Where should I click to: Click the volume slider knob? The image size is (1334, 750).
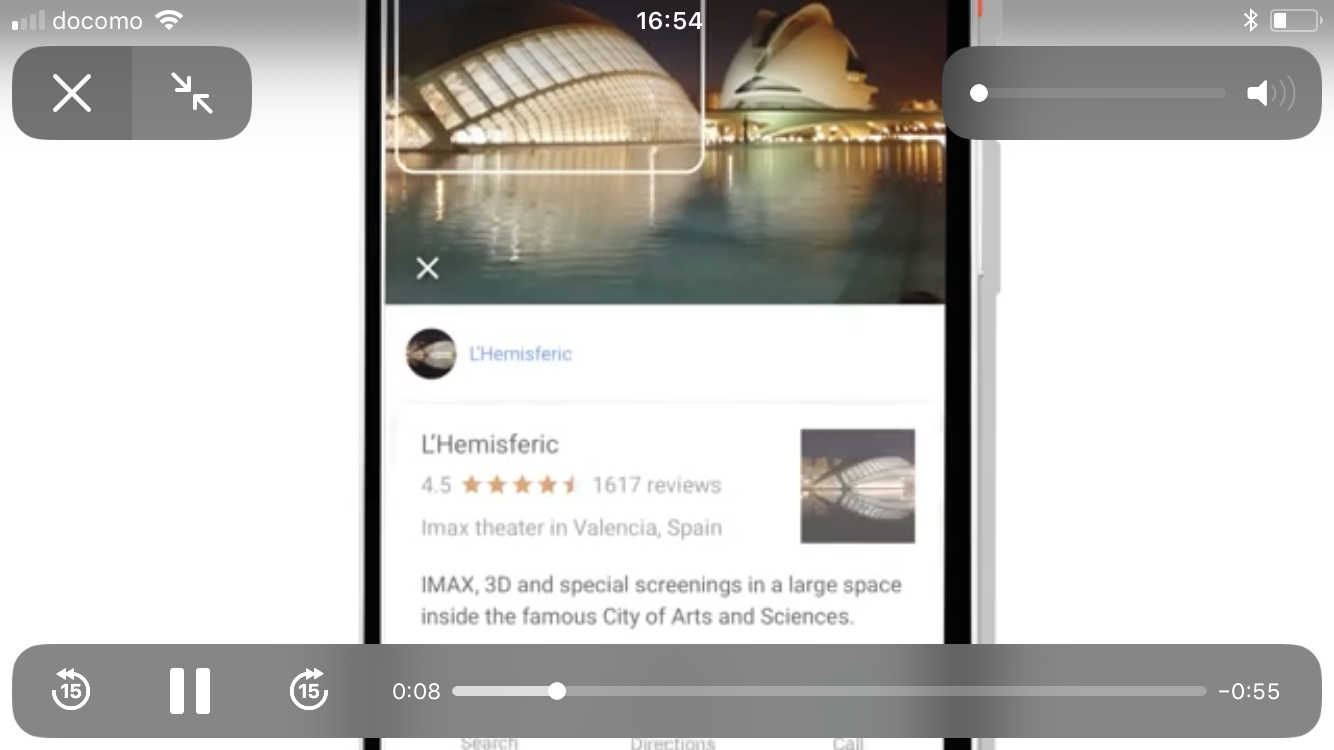979,93
